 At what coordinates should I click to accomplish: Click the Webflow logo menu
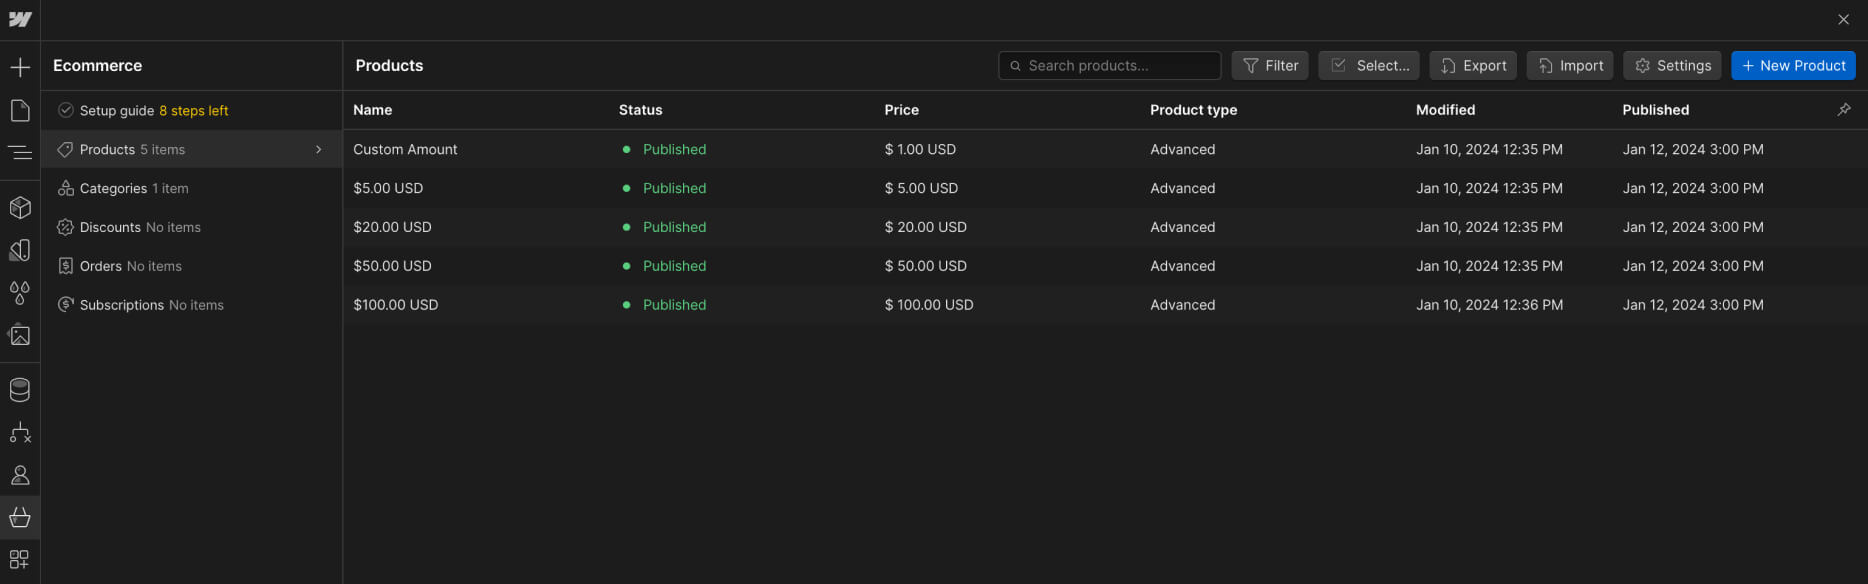coord(20,19)
